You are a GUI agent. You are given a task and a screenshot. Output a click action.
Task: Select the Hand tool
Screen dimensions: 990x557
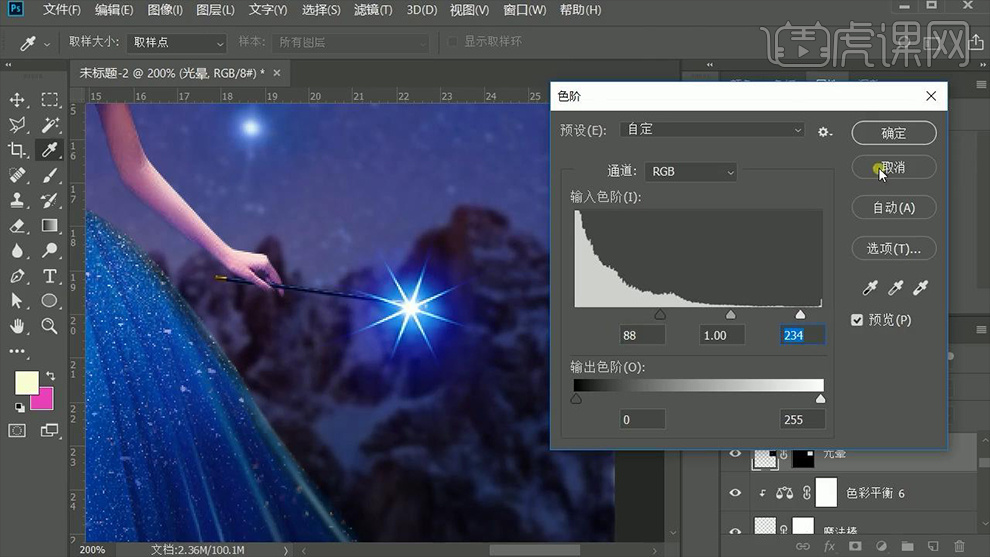coord(17,326)
